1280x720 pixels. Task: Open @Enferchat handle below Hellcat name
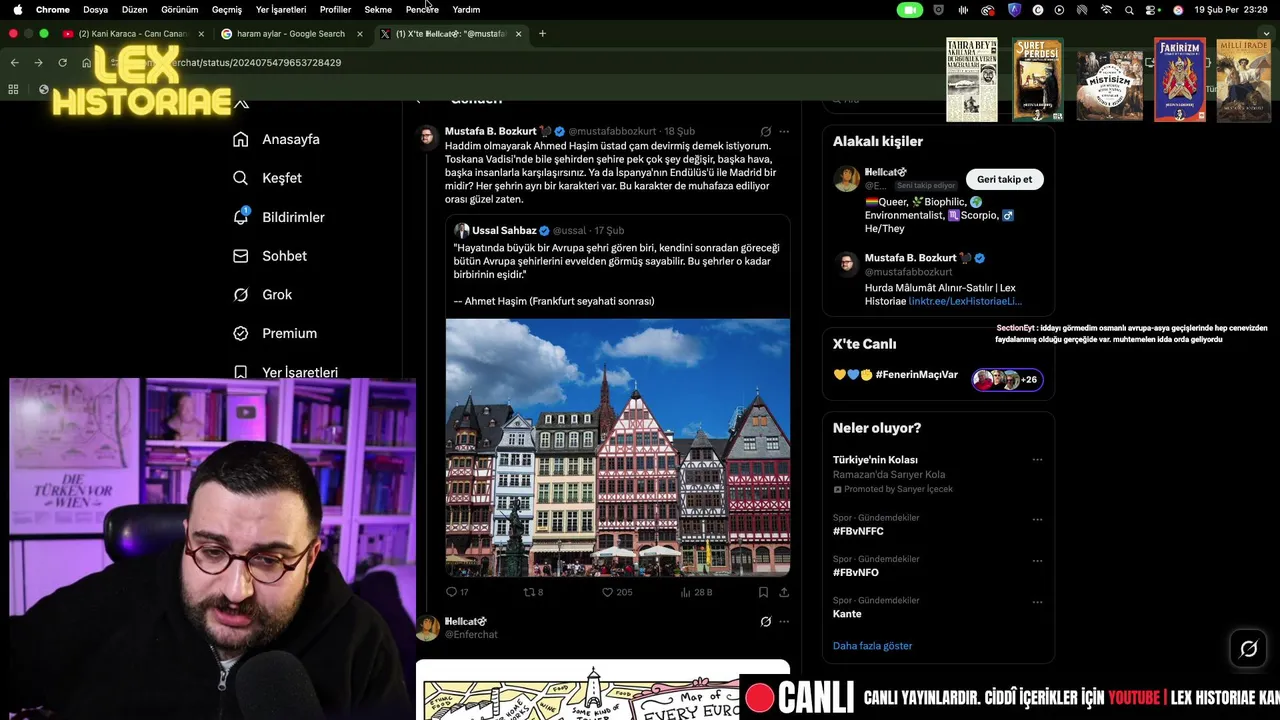(x=471, y=634)
